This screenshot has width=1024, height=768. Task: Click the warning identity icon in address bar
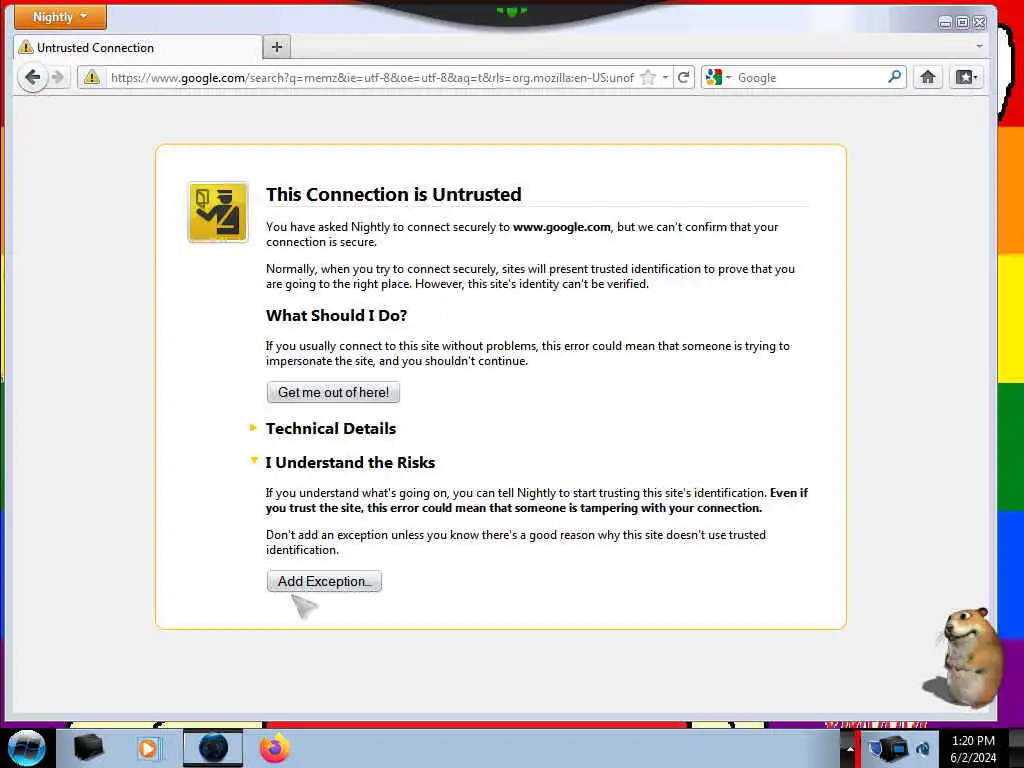pyautogui.click(x=92, y=78)
